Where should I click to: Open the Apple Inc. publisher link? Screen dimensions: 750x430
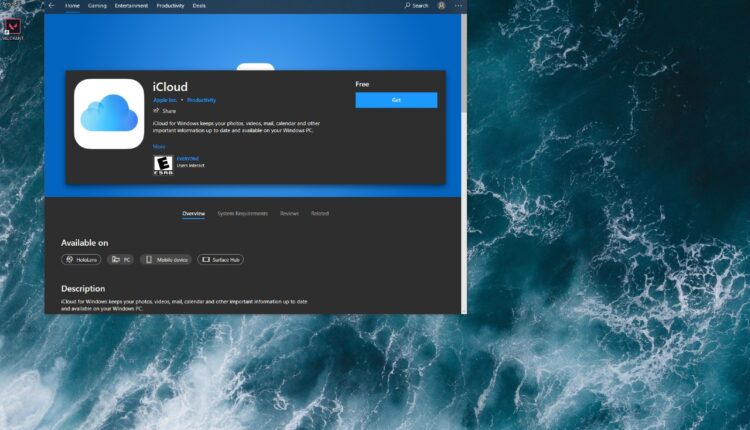pyautogui.click(x=166, y=100)
